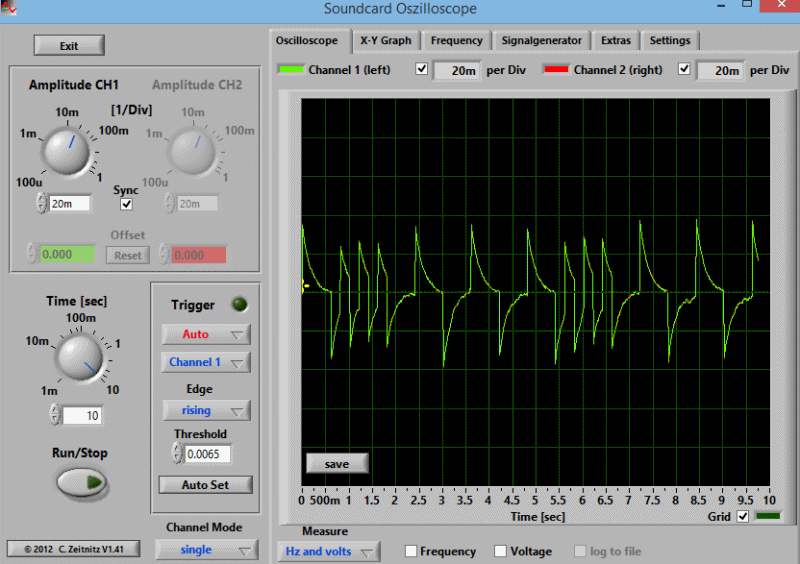Click the CH2 amplitude 20m stepper arrows

[169, 203]
